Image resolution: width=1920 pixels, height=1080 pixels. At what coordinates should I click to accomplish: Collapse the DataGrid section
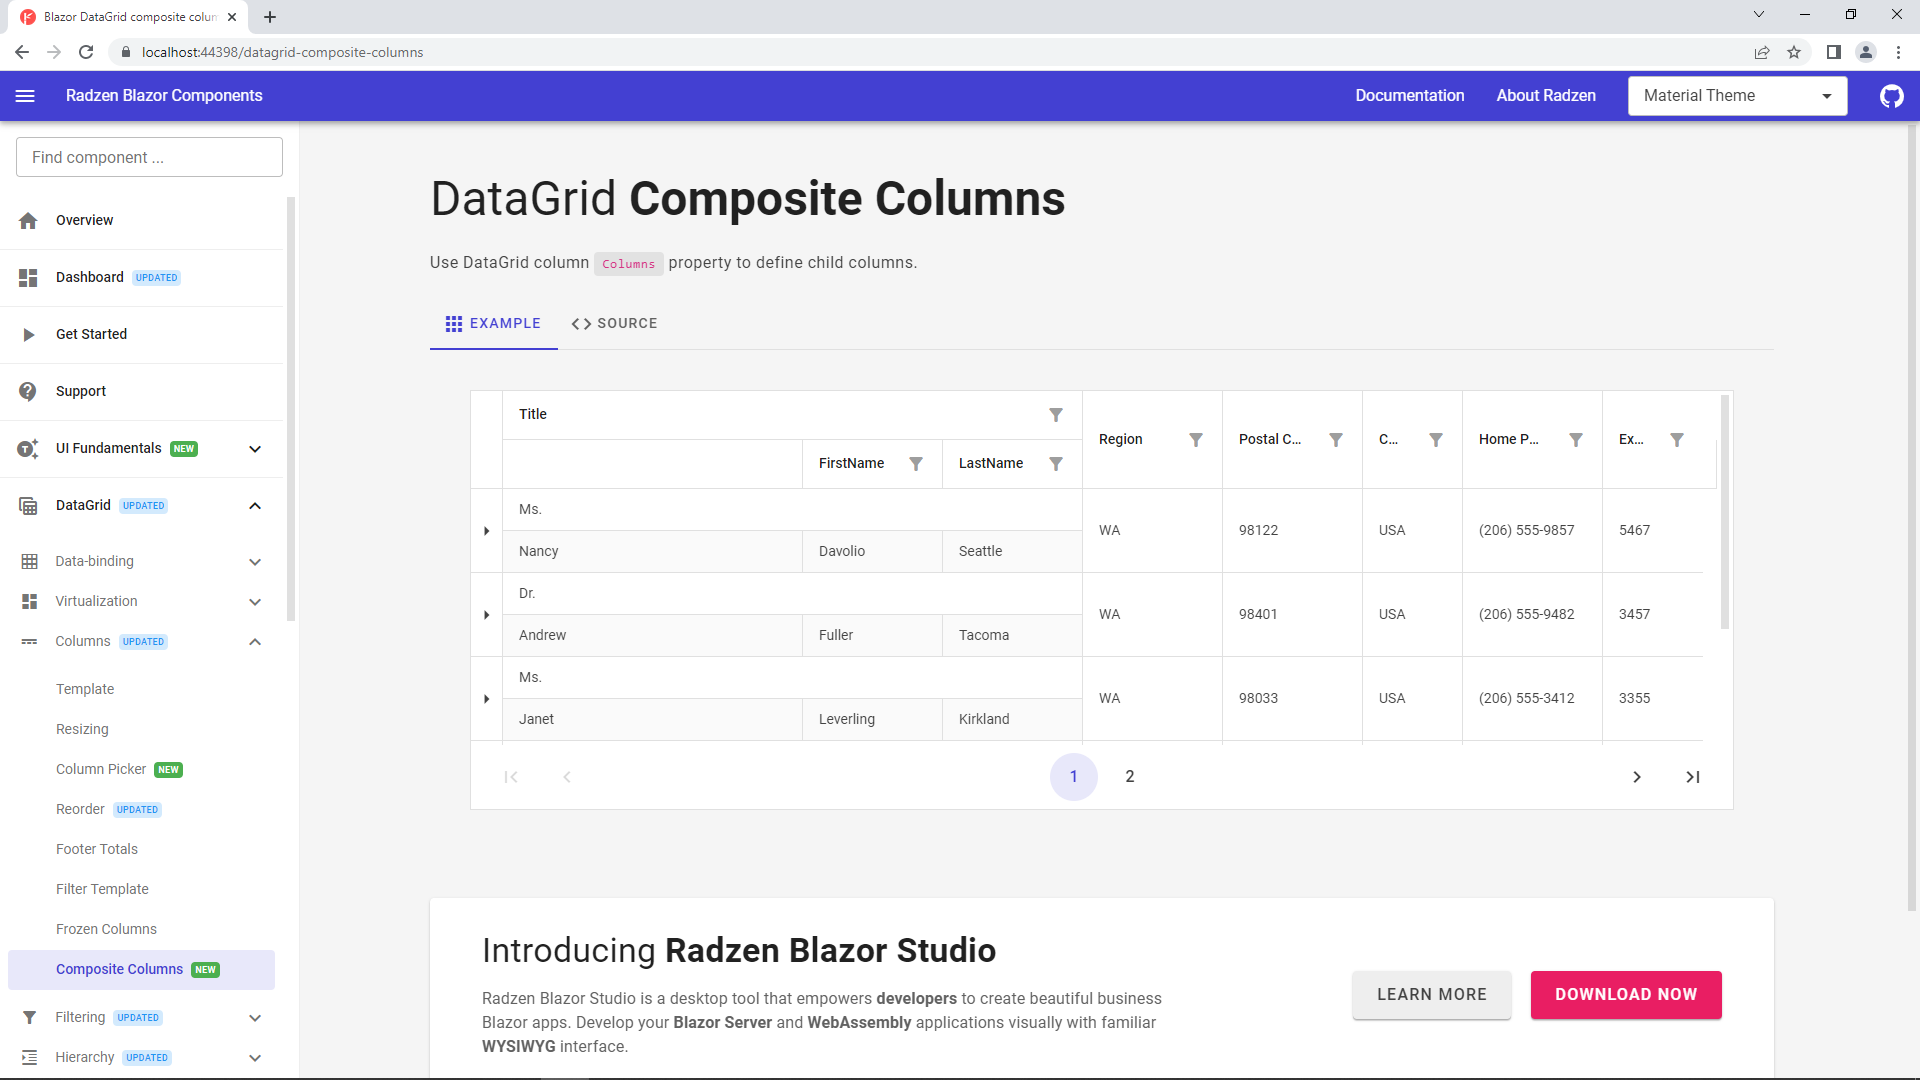point(254,506)
